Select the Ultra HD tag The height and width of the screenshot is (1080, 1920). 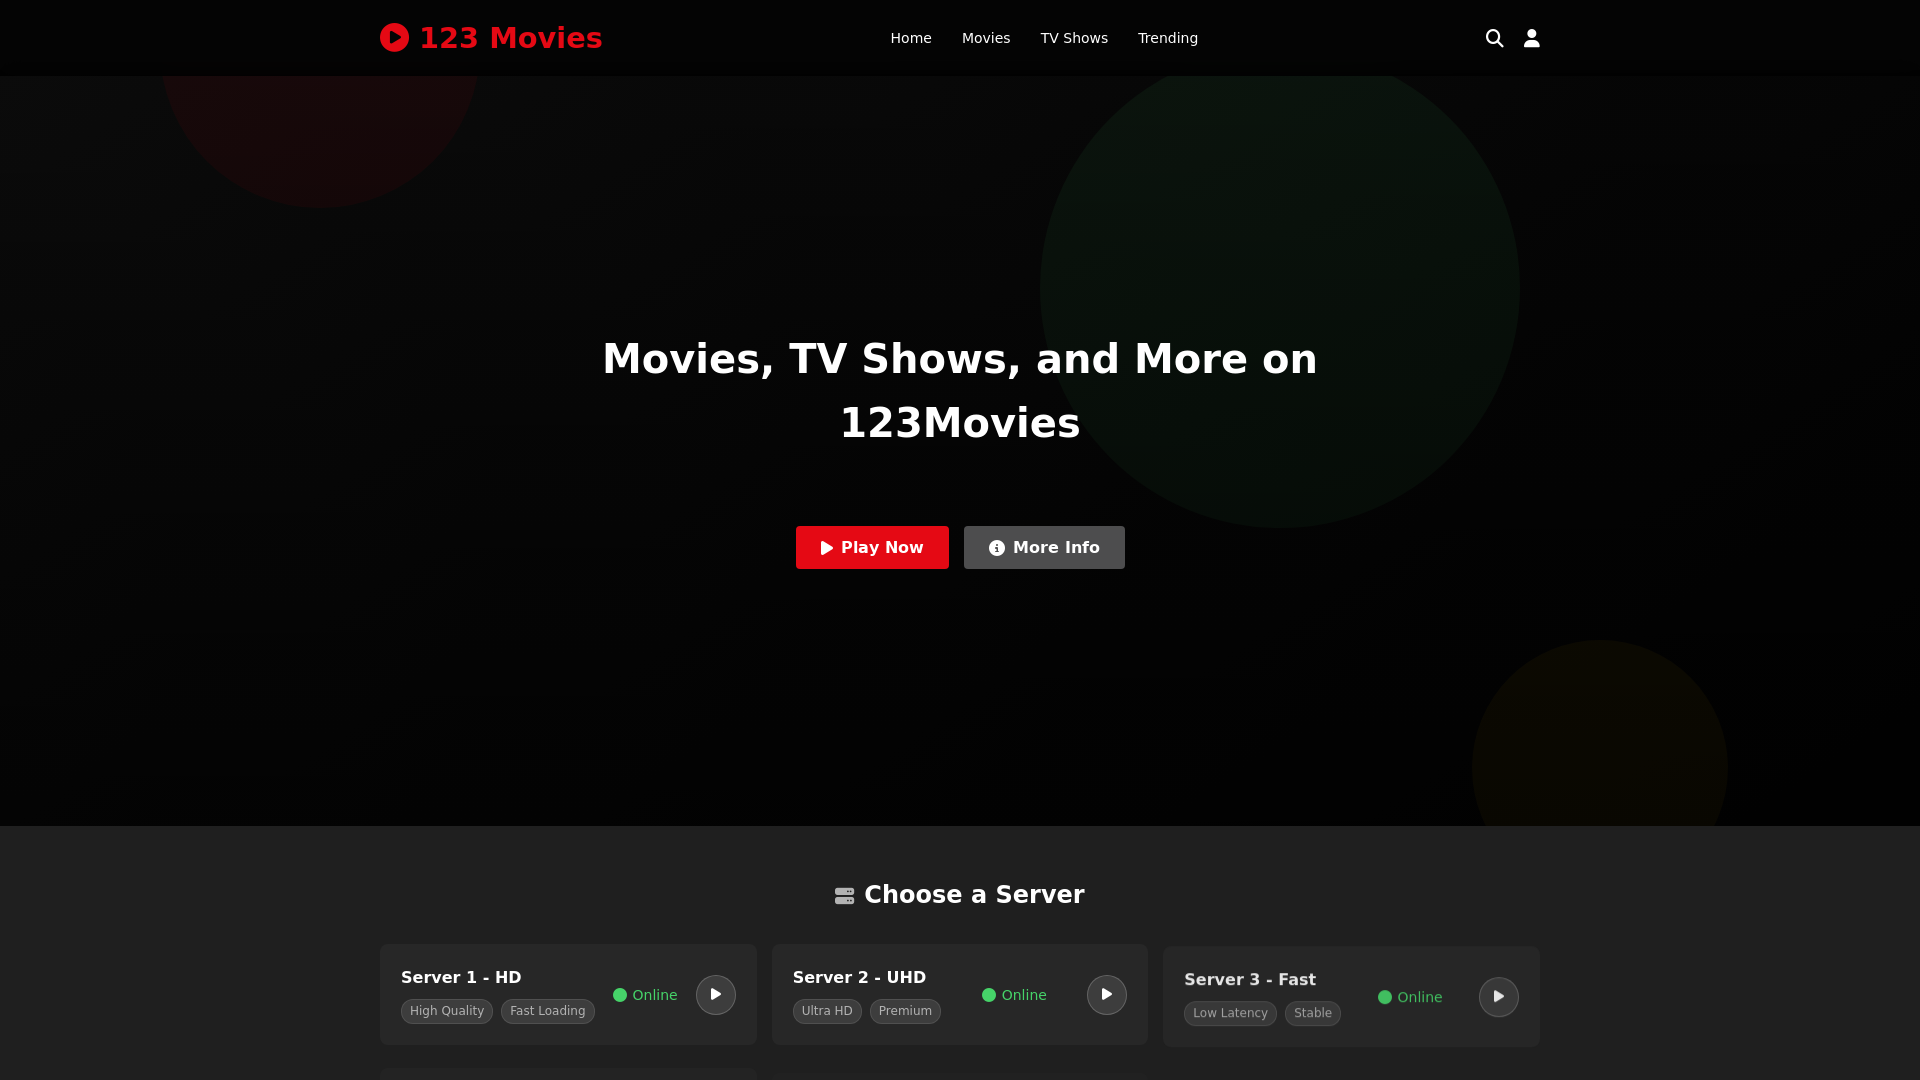click(827, 1011)
